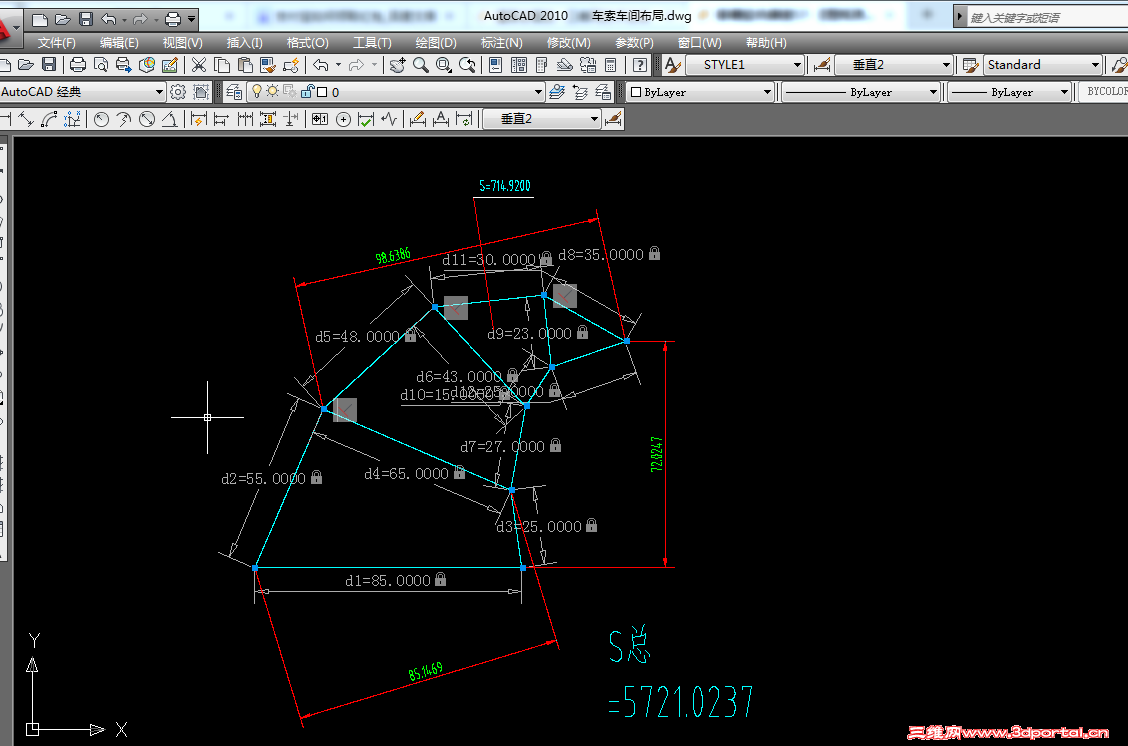Click the keyword search field

click(1047, 17)
